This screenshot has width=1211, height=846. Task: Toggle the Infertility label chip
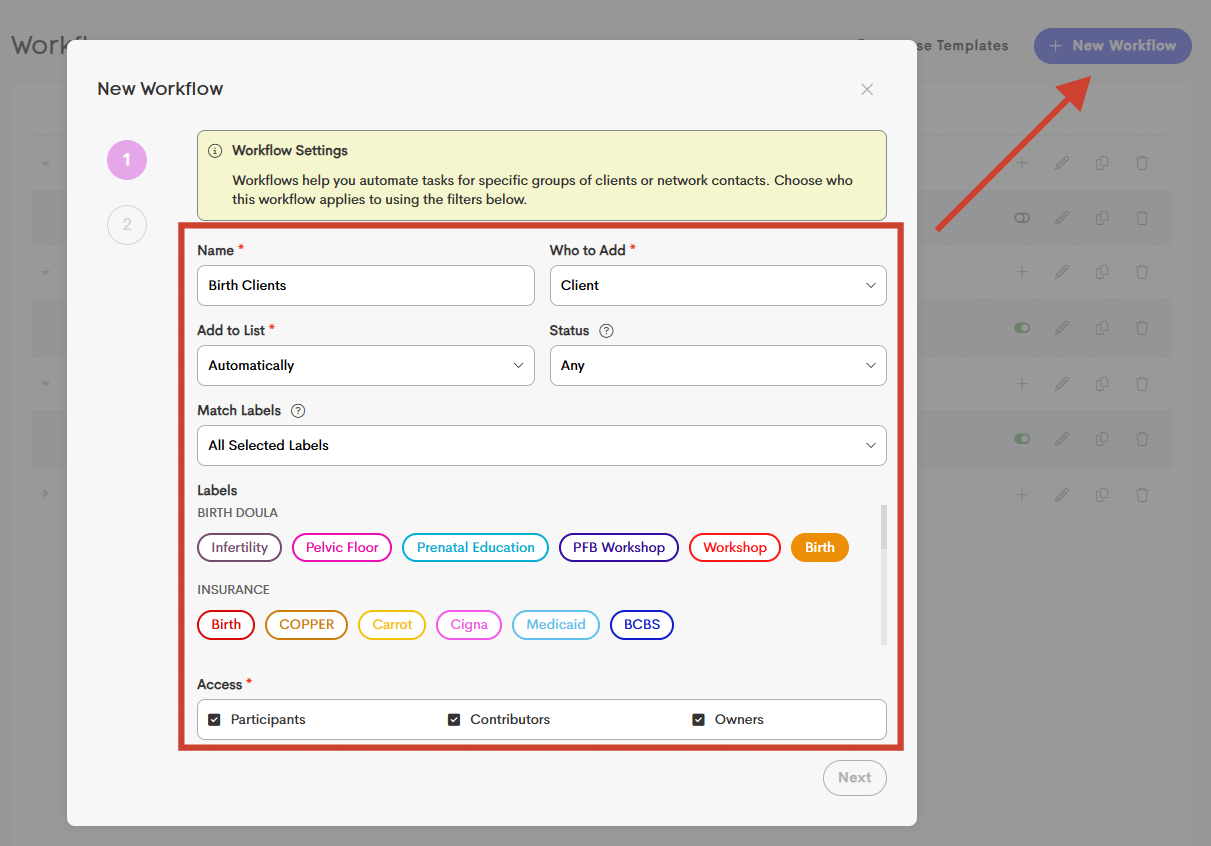point(240,548)
